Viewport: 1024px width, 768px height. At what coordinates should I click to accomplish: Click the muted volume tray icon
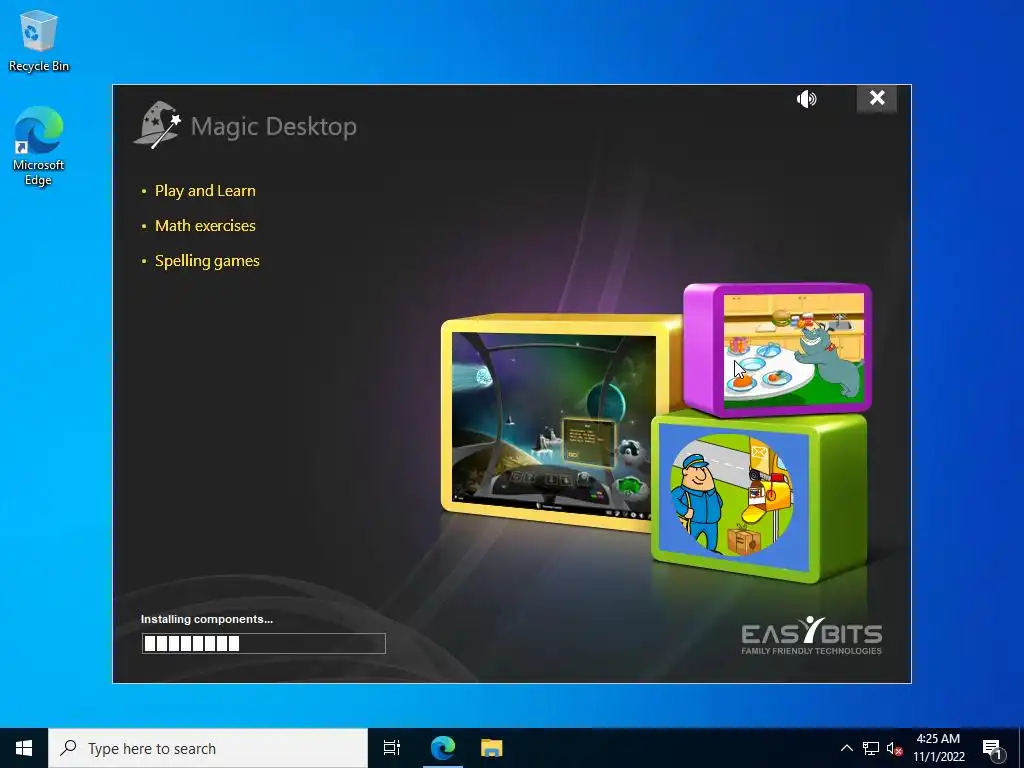click(894, 748)
